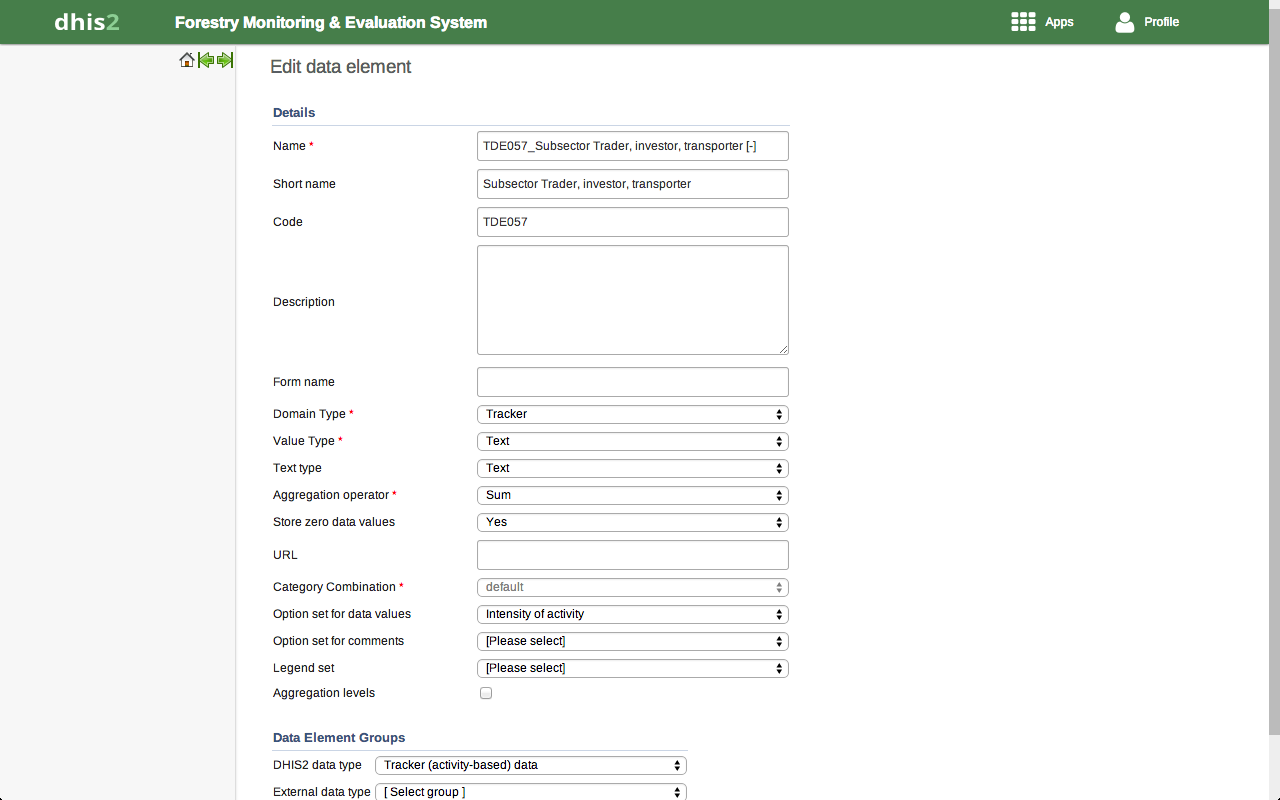Open the Domain Type dropdown

pyautogui.click(x=632, y=414)
